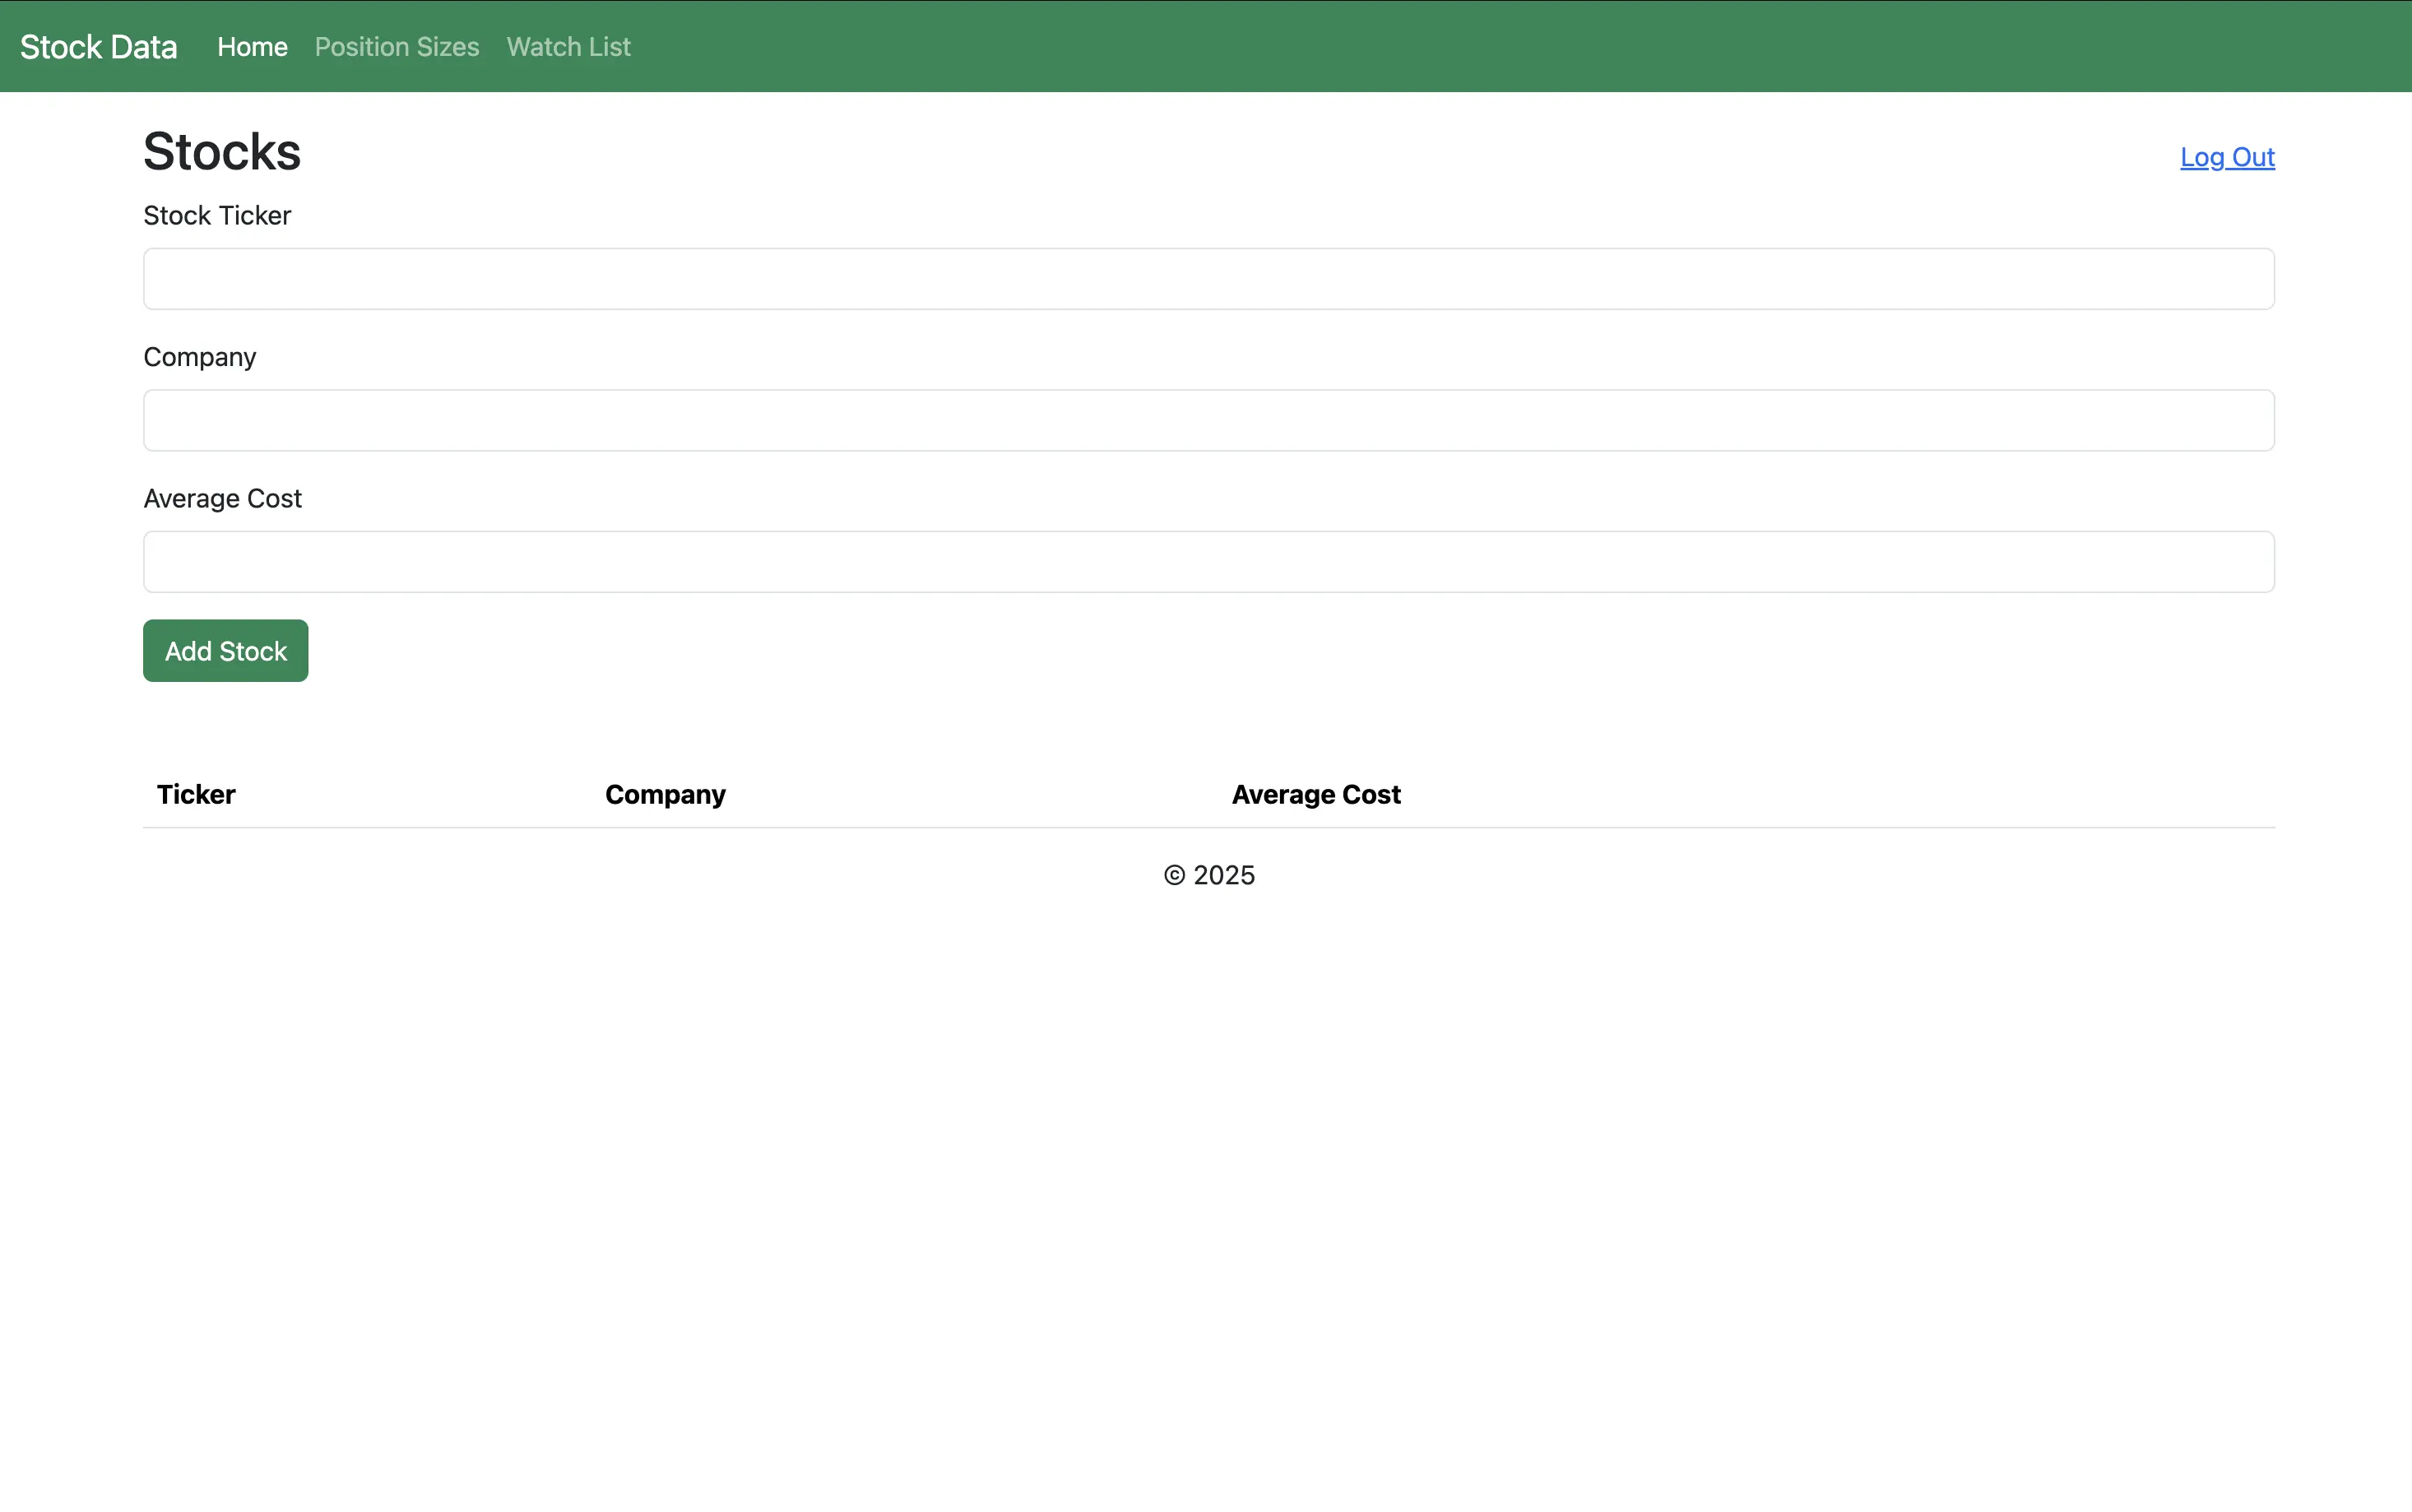Click the Stocks page heading

coord(222,152)
